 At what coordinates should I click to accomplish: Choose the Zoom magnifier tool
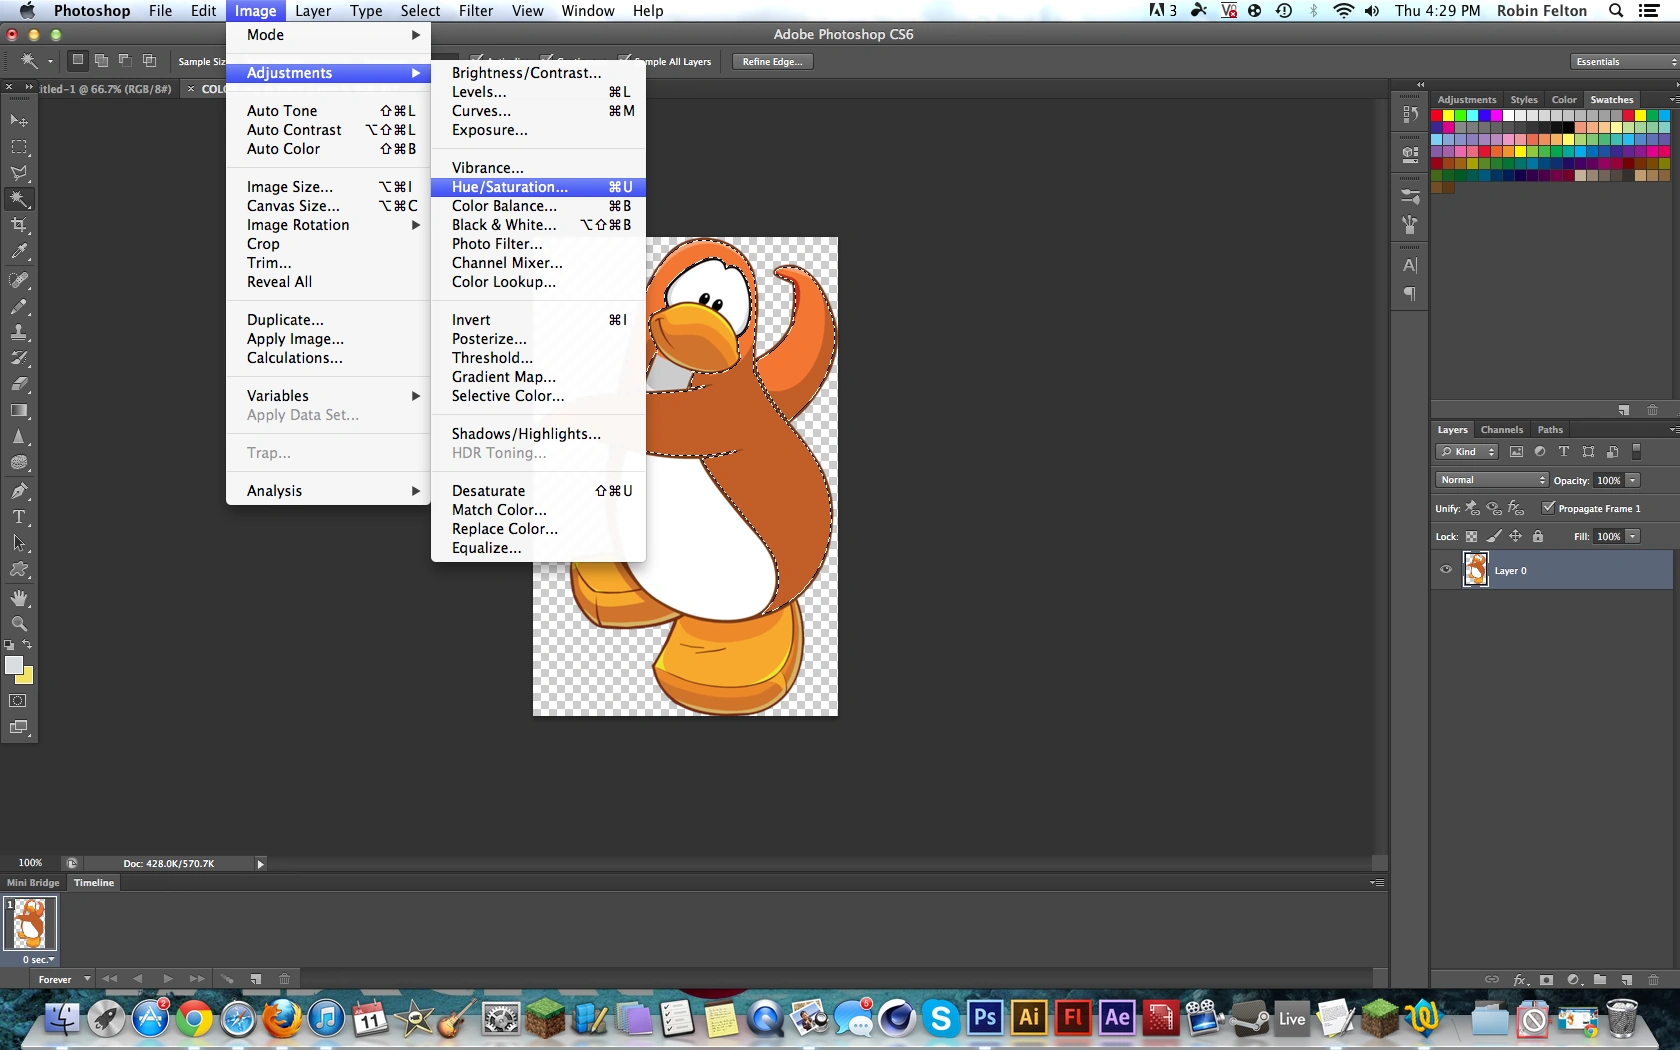click(x=19, y=624)
